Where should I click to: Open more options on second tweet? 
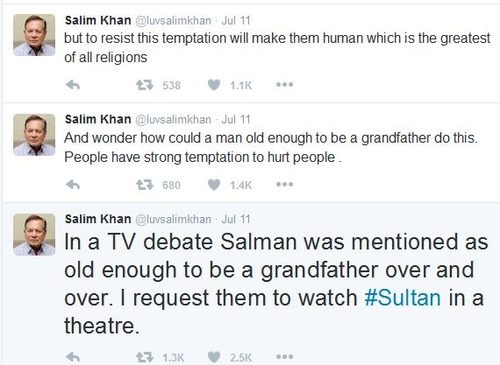[285, 184]
